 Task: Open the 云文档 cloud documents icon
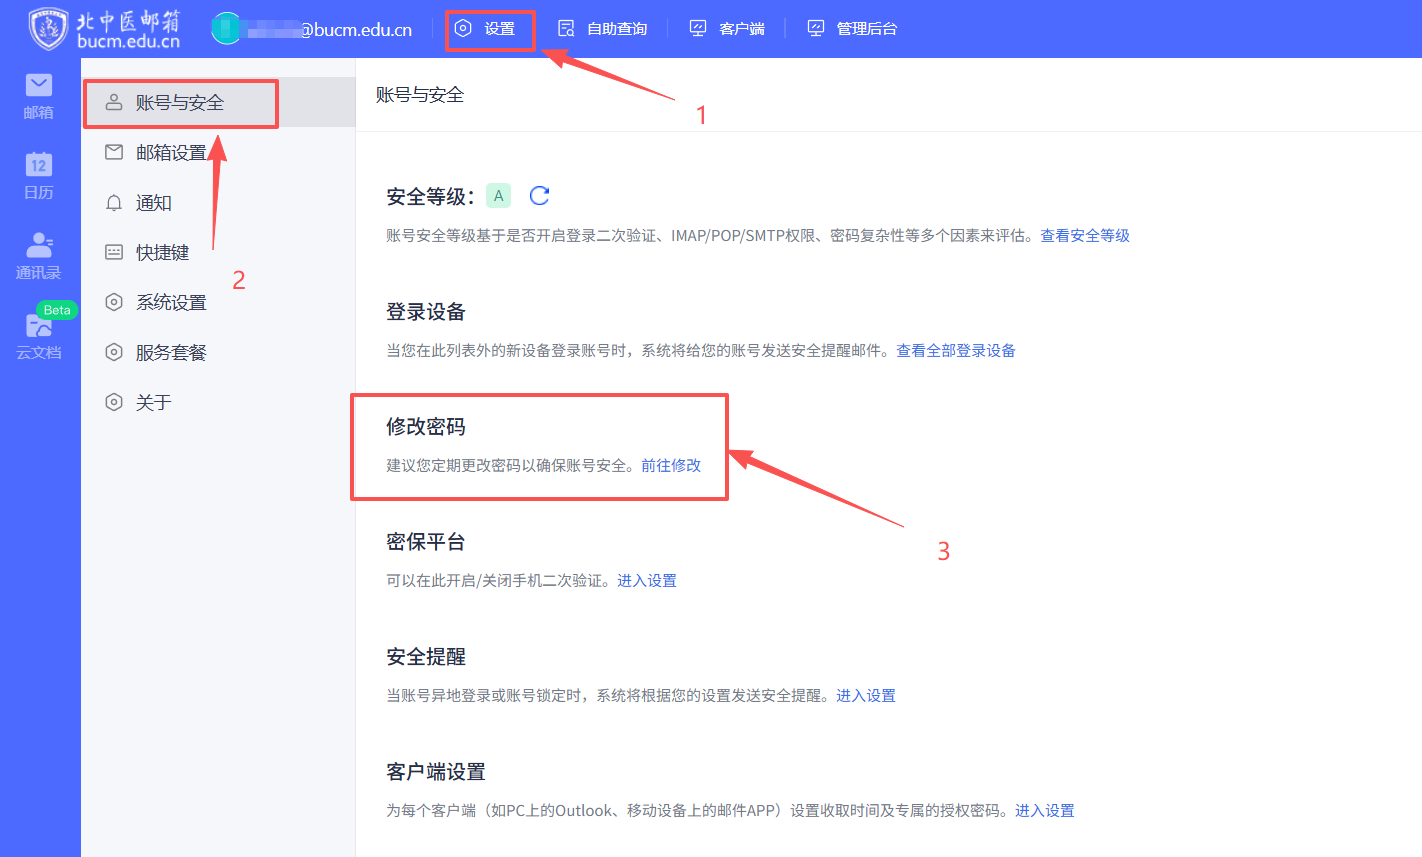[x=39, y=335]
